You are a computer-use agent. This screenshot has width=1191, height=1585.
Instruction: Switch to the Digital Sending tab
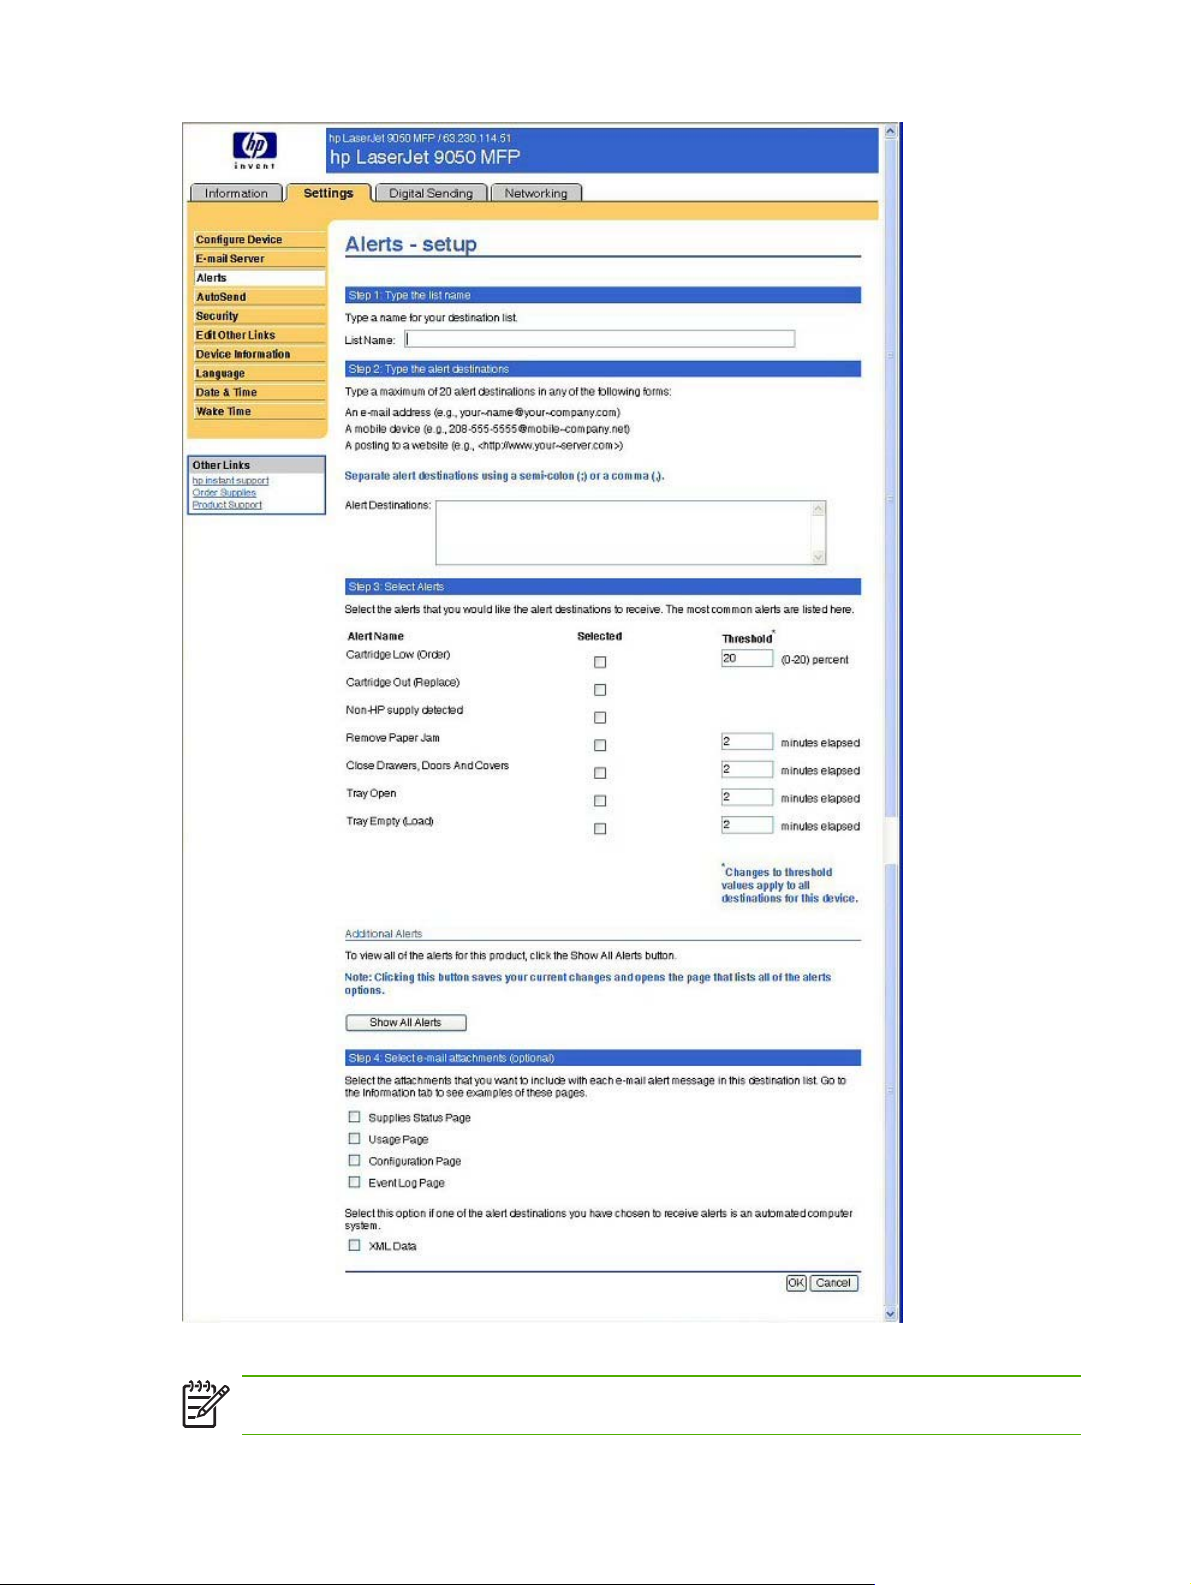(431, 193)
